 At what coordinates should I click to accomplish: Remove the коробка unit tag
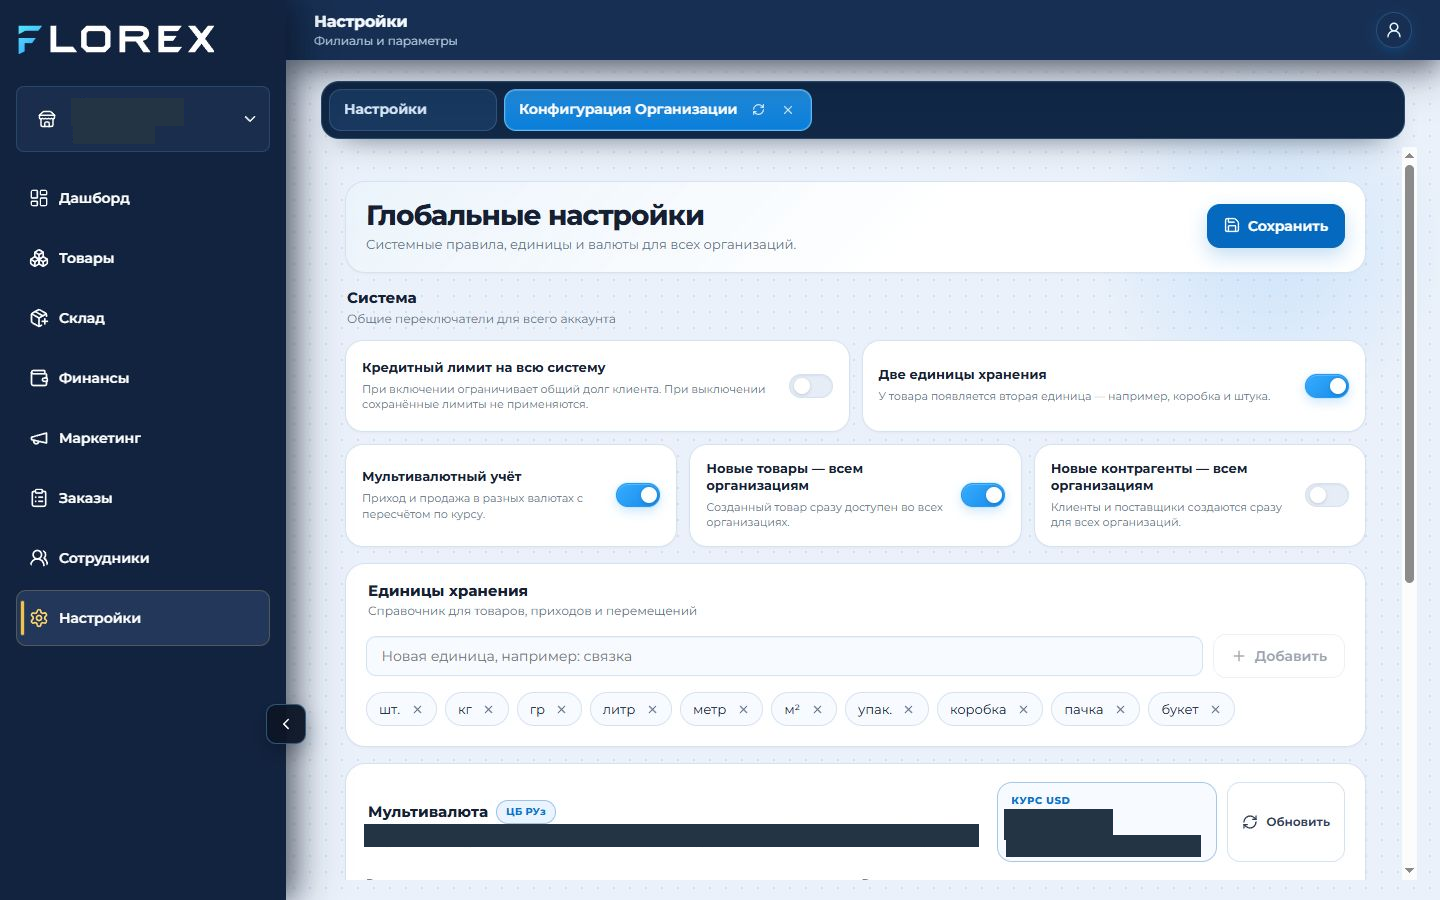(x=1023, y=709)
